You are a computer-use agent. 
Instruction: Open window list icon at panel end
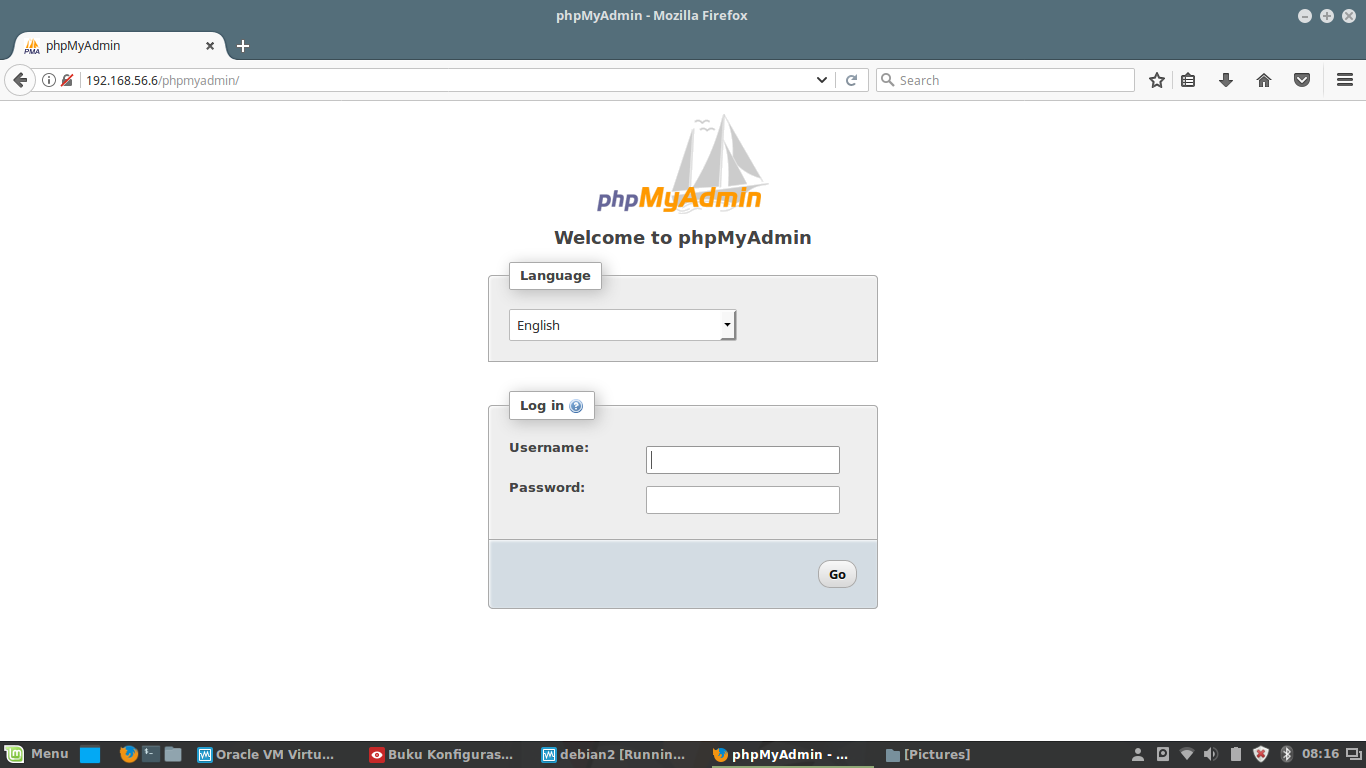tap(1353, 754)
